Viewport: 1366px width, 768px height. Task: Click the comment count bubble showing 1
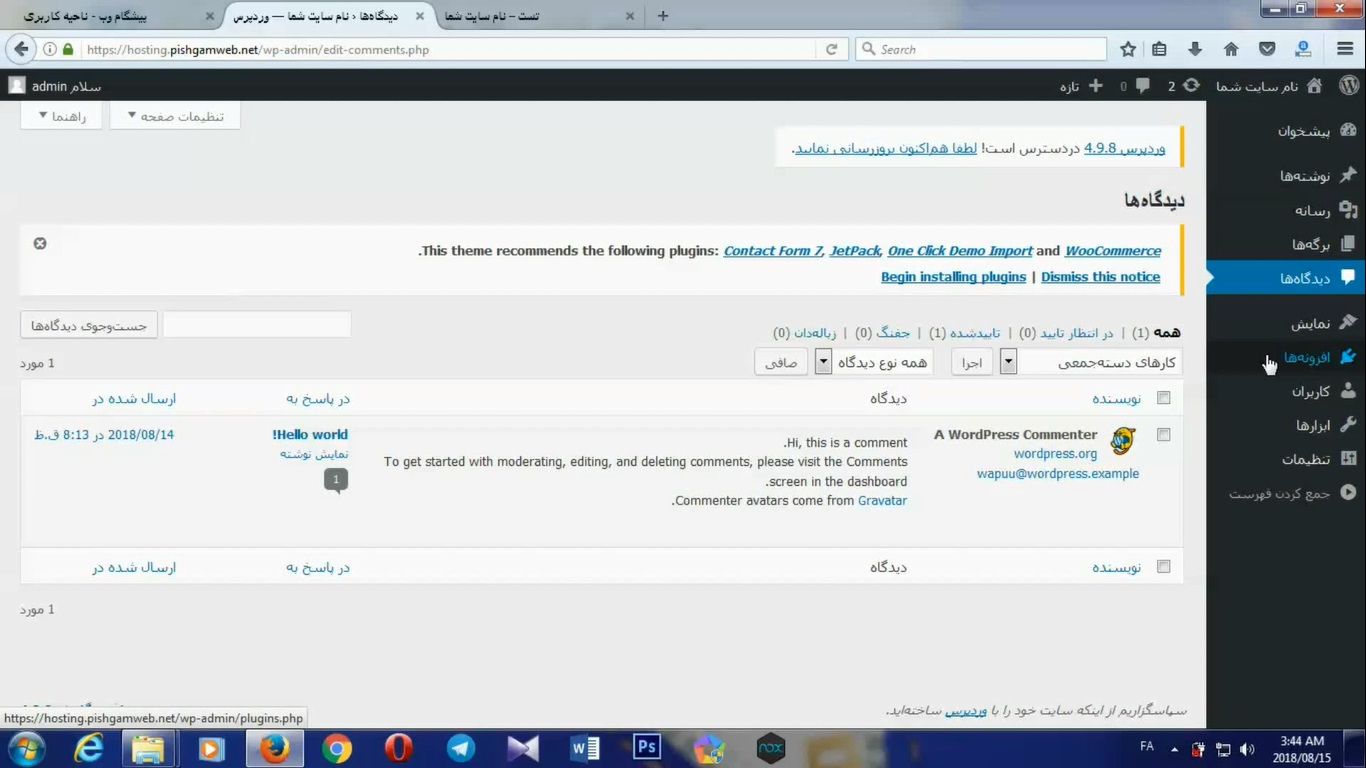(x=336, y=480)
